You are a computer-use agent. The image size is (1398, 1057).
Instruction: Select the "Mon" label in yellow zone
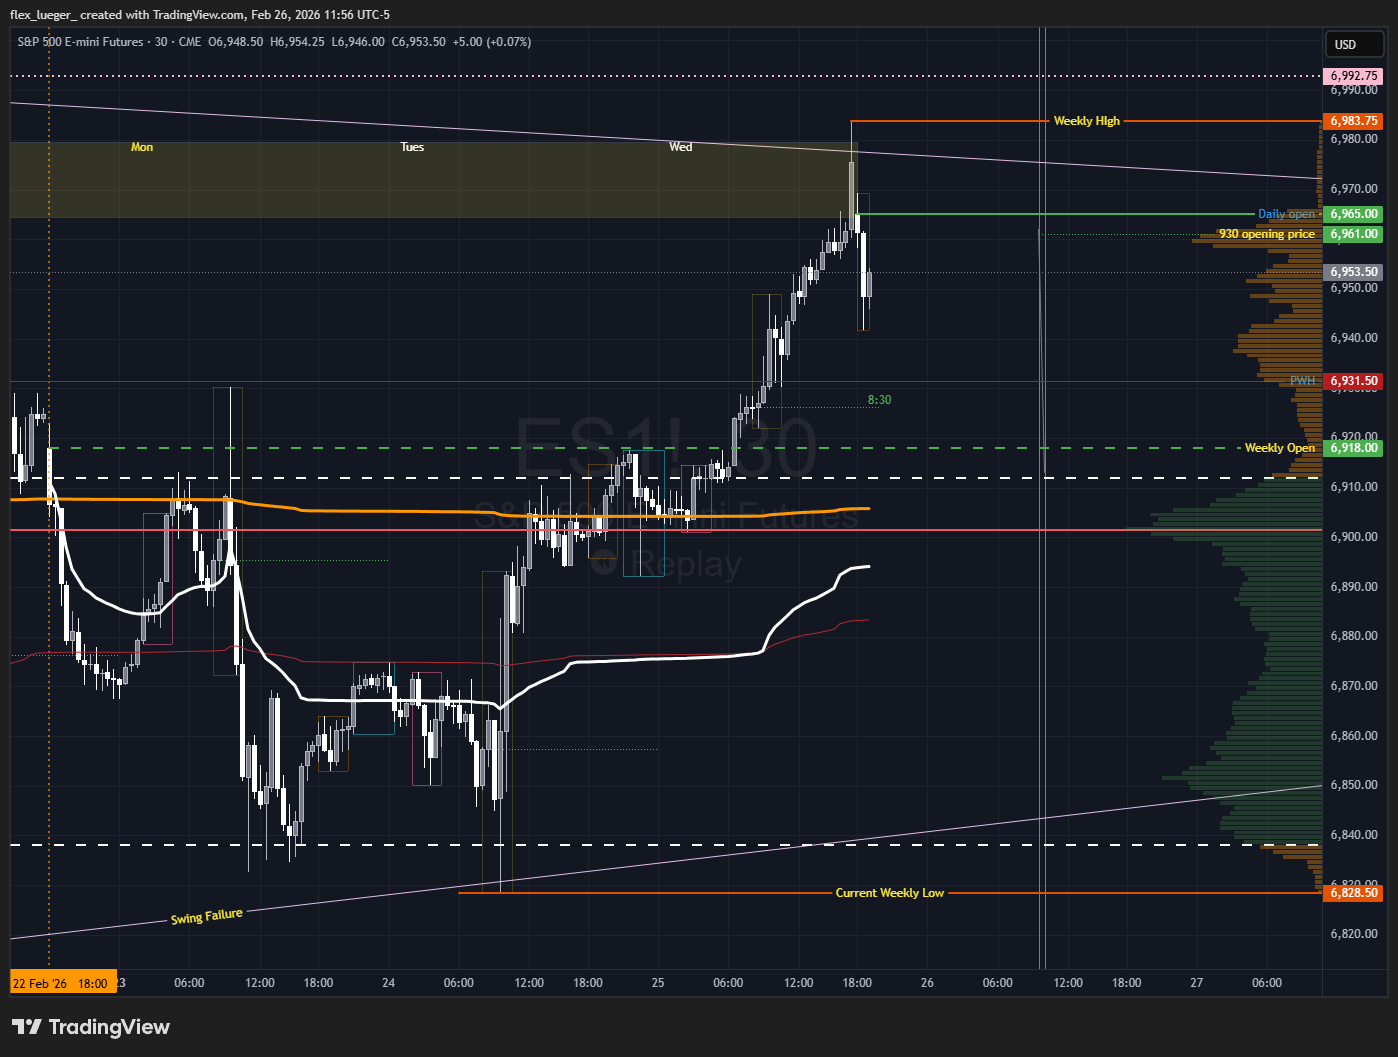(x=142, y=147)
